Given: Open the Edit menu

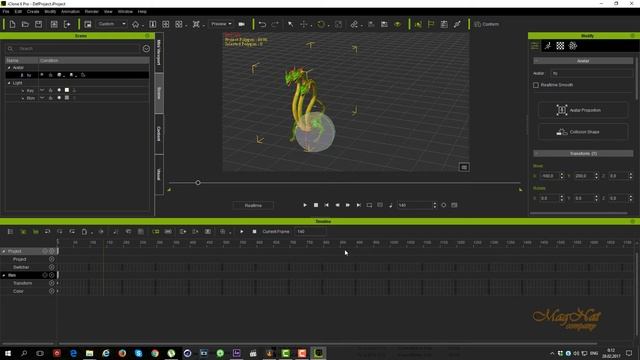Looking at the screenshot, I should pos(18,11).
